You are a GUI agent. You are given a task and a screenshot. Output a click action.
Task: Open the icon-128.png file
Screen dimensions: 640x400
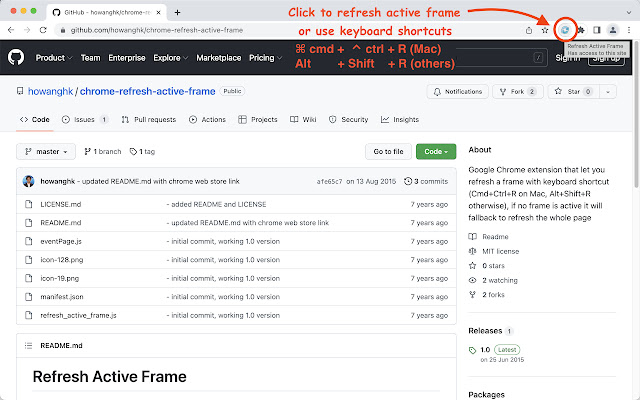(62, 260)
